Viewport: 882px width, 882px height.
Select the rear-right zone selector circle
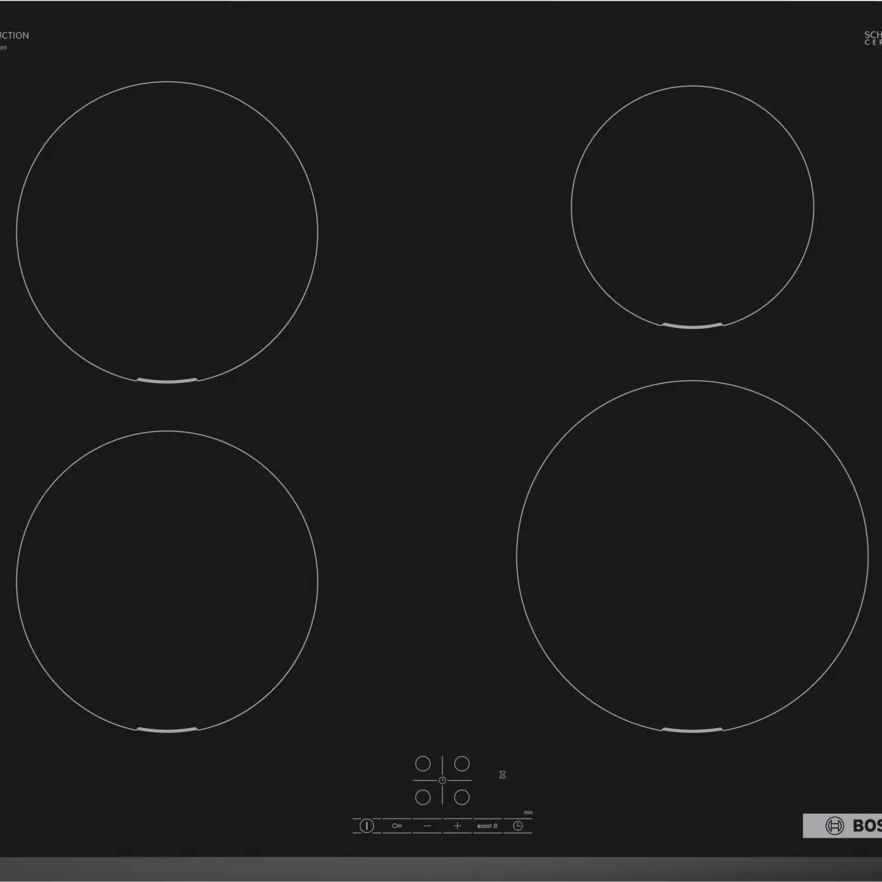(x=462, y=764)
